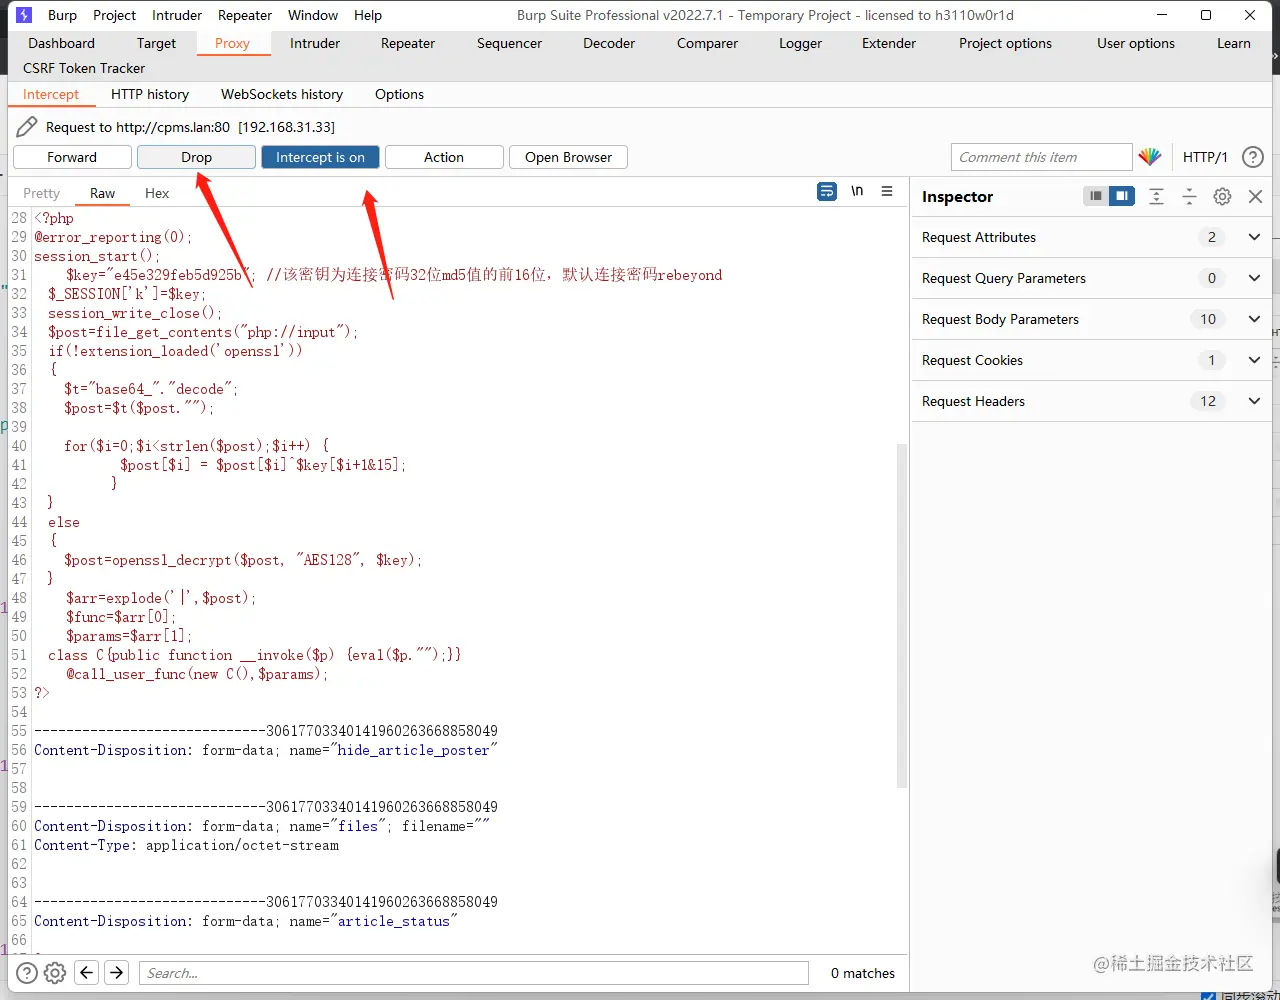Click the Request Headers count 12
This screenshot has height=1000, width=1280.
1208,401
